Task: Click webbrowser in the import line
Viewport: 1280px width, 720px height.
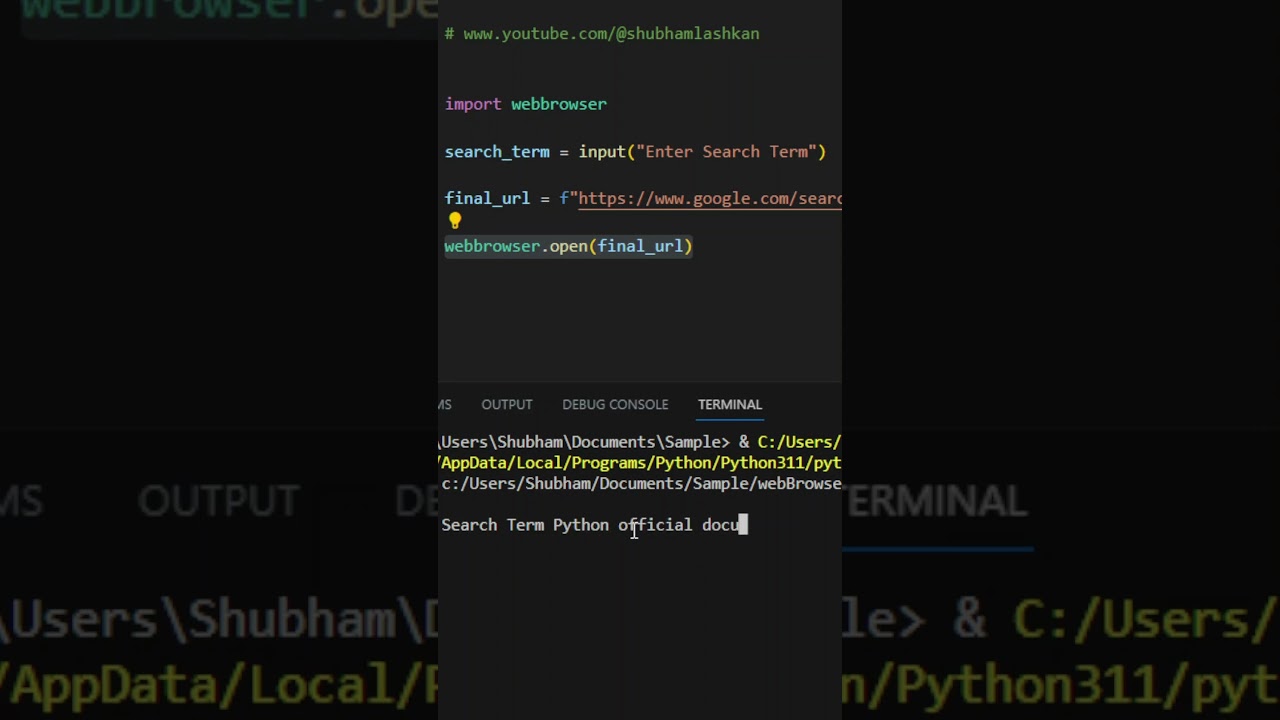Action: [558, 104]
